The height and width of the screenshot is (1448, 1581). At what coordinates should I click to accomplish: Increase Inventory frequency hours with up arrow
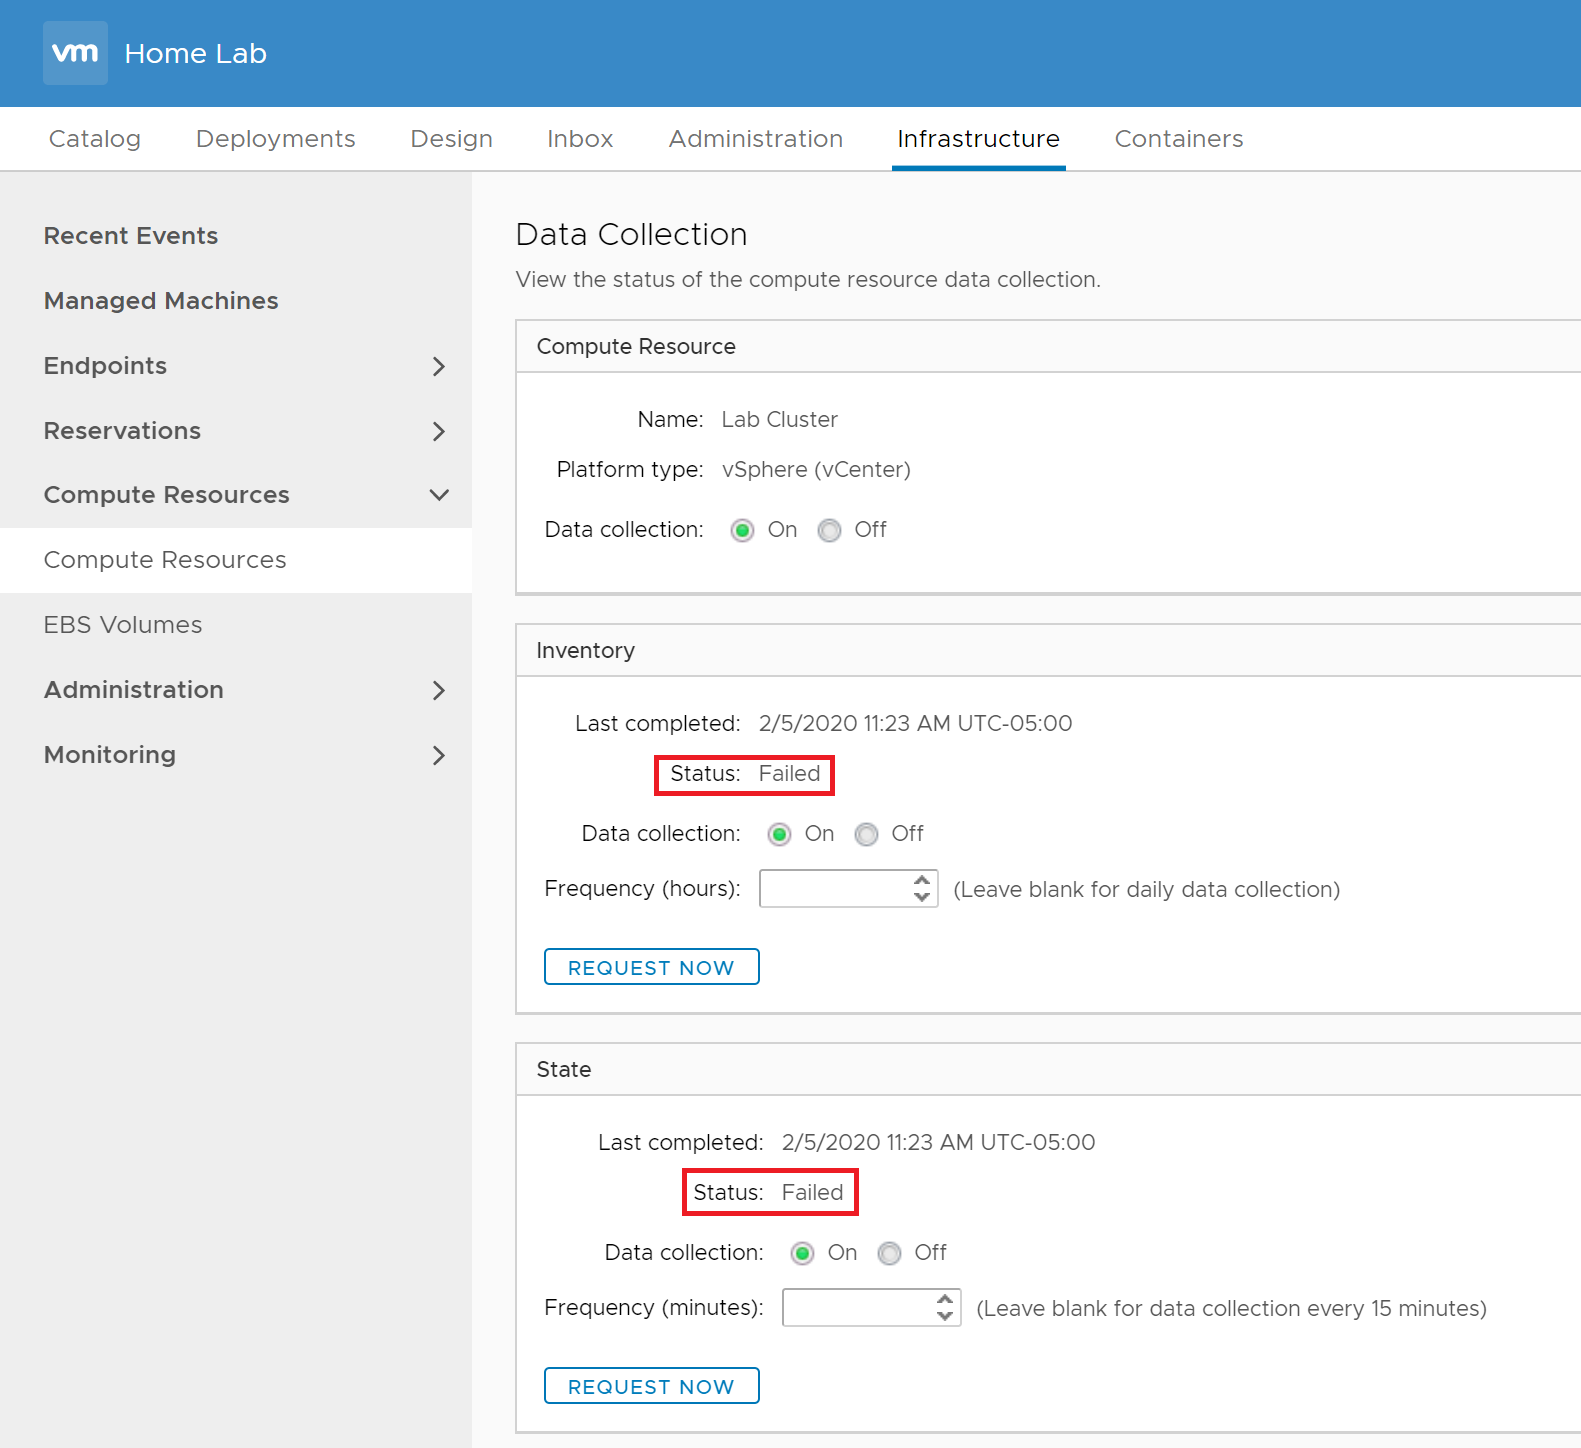(x=922, y=880)
